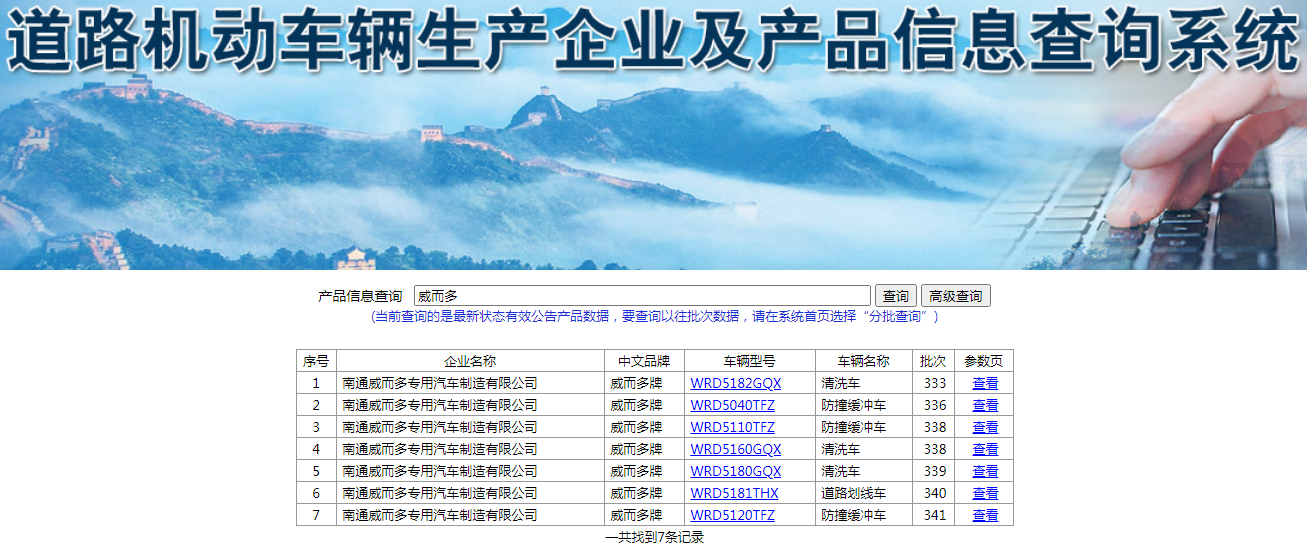Screen dimensions: 1307x550
Task: Click 查看 for WRD5110TFZ row
Action: [985, 427]
